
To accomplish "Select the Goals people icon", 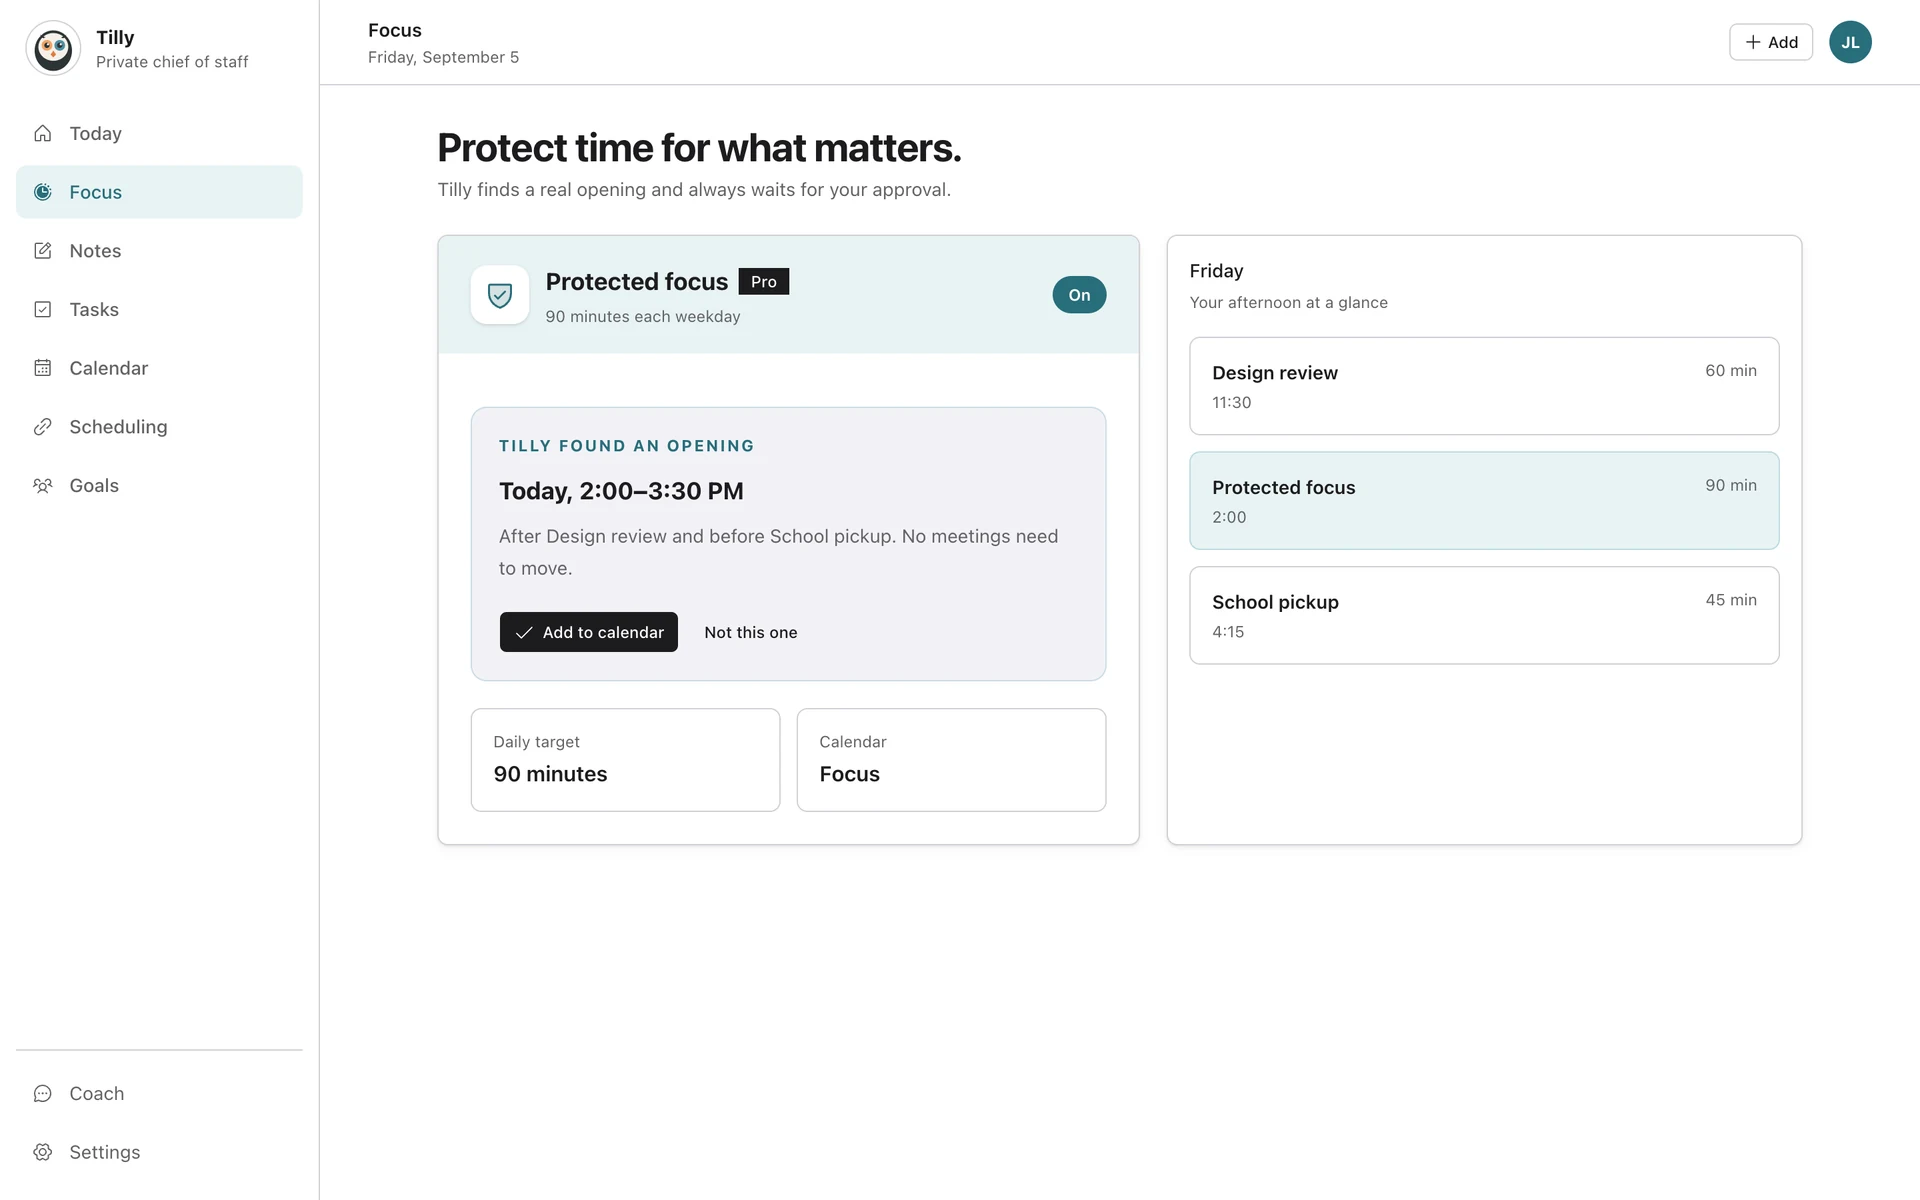I will [43, 486].
